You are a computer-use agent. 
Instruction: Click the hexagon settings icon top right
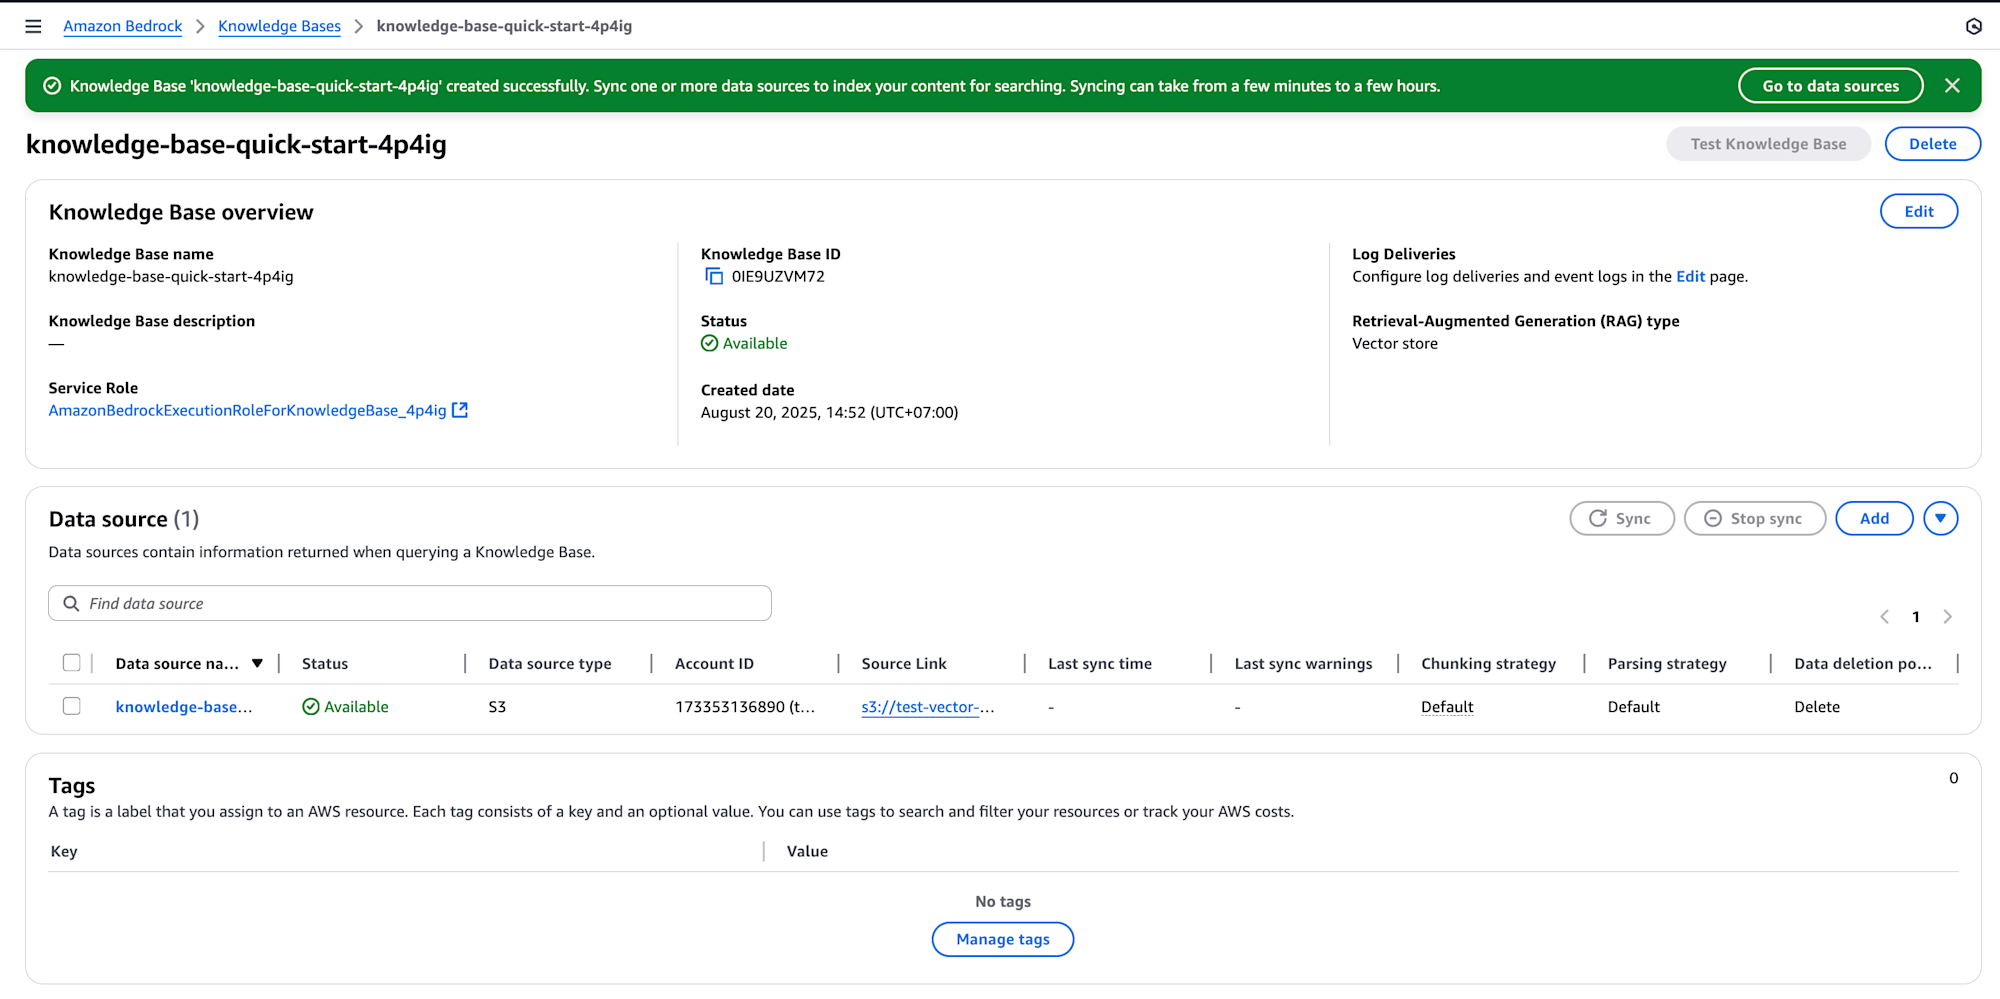click(1973, 26)
